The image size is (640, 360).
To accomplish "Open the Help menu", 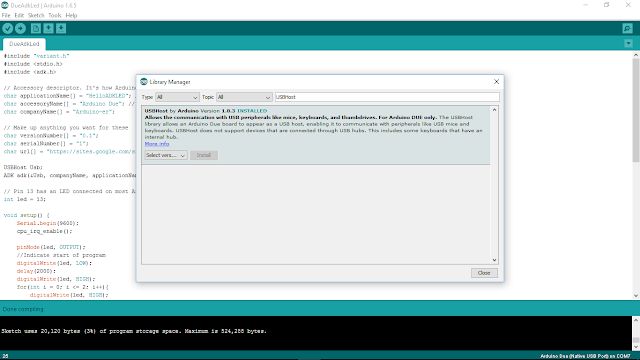I will pos(71,16).
